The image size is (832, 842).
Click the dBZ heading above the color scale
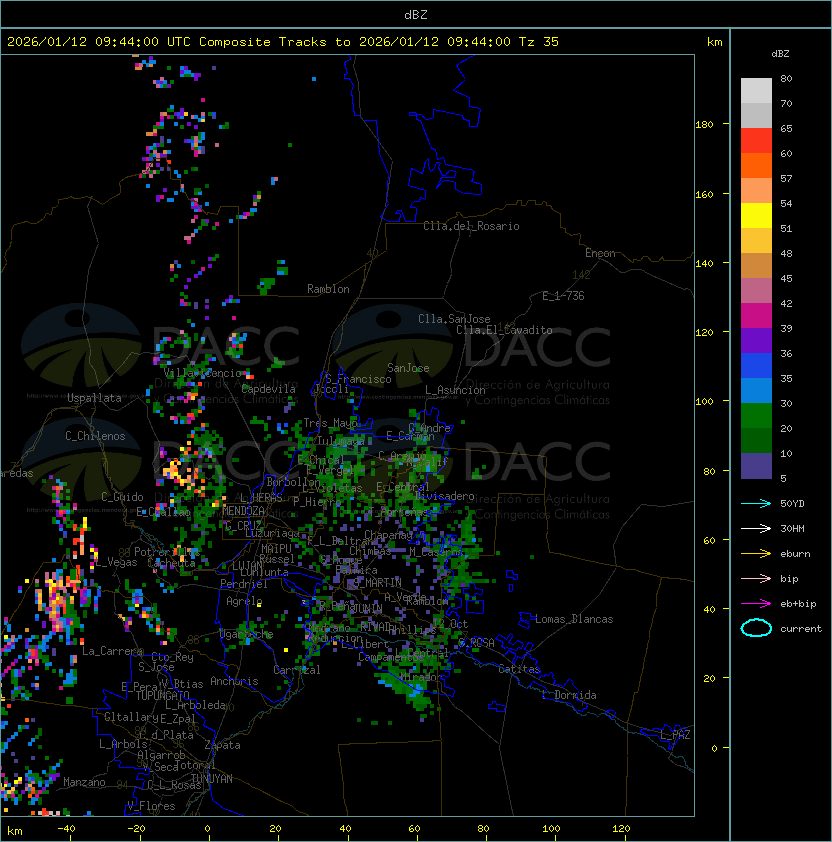pos(780,54)
